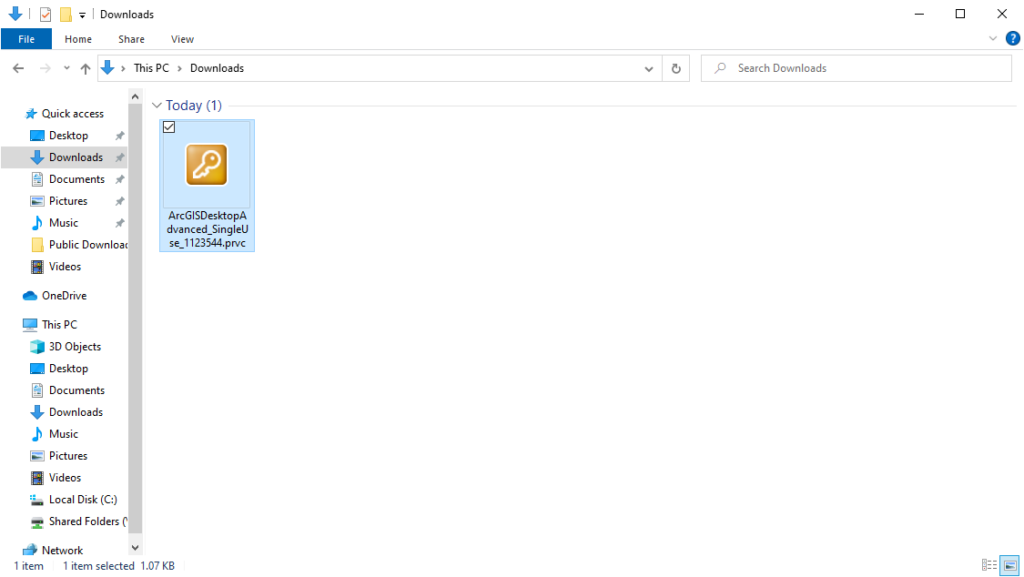Select Network in the navigation pane
This screenshot has width=1024, height=577.
click(62, 550)
